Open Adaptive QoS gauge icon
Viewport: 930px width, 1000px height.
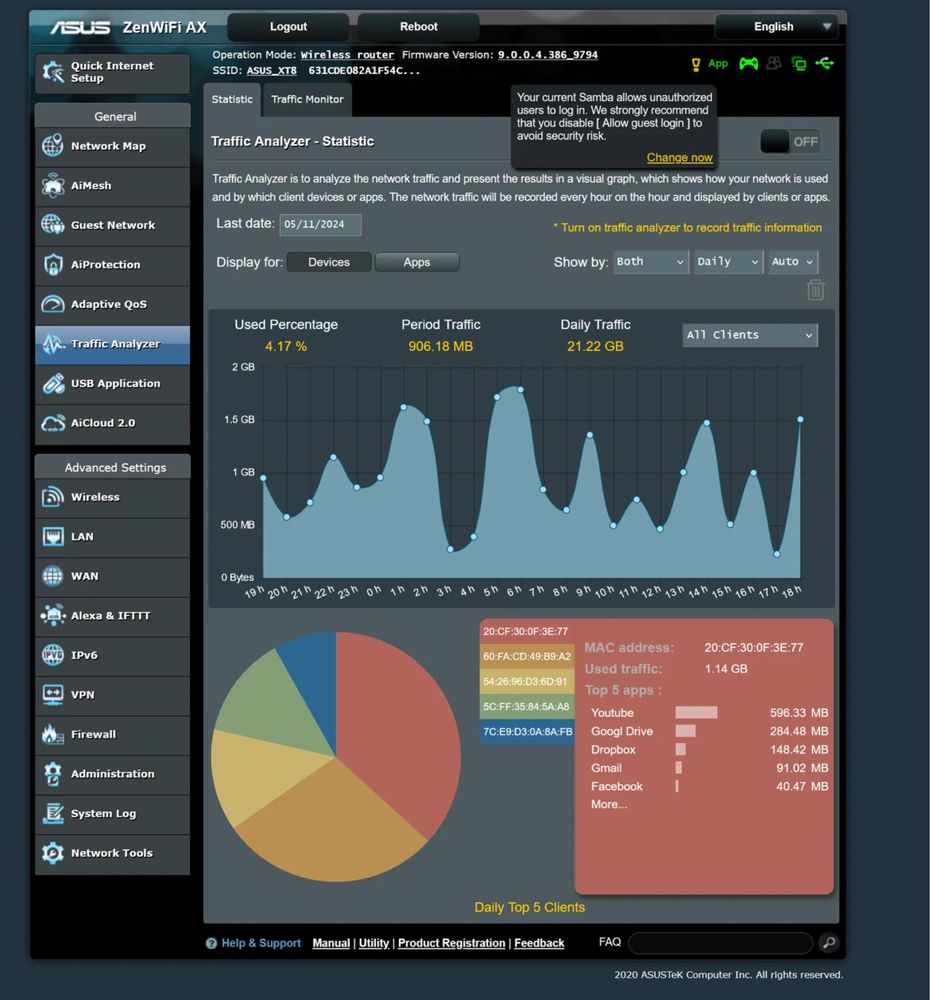pos(53,304)
